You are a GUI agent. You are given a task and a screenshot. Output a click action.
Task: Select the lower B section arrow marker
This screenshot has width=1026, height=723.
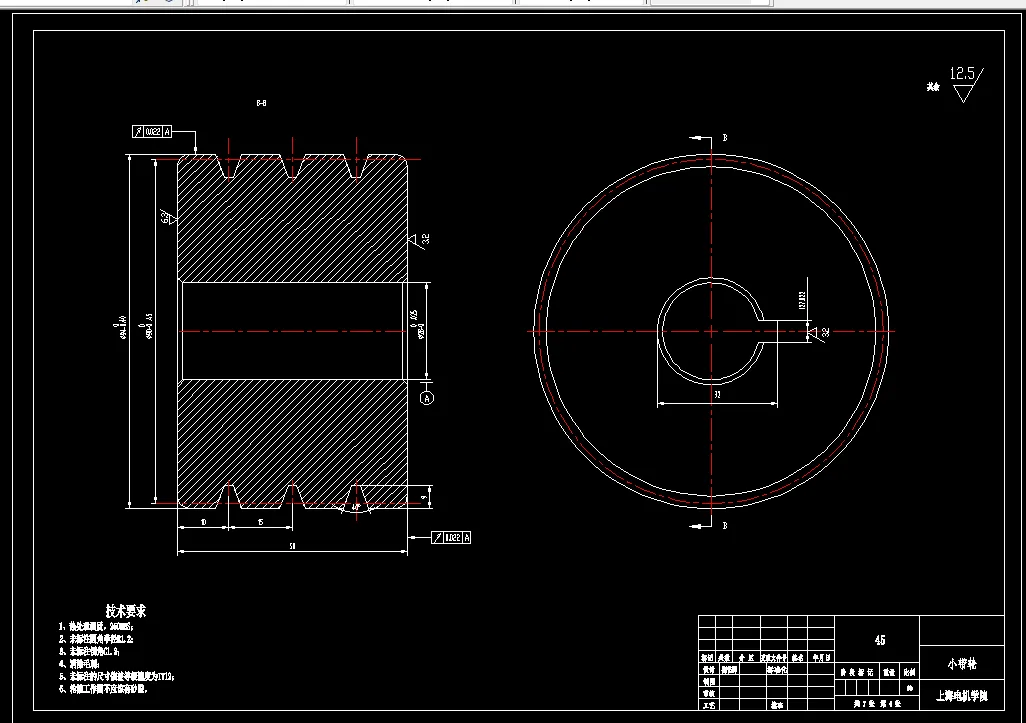[709, 525]
